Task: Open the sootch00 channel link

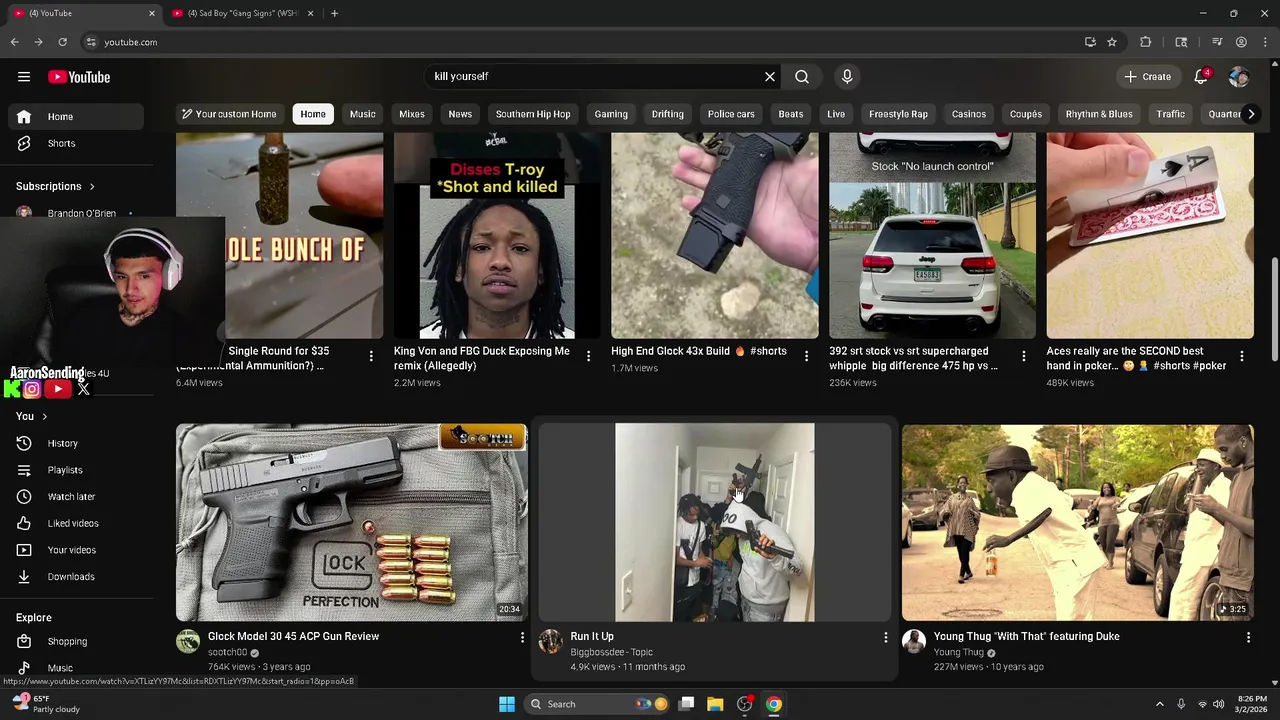Action: coord(227,652)
